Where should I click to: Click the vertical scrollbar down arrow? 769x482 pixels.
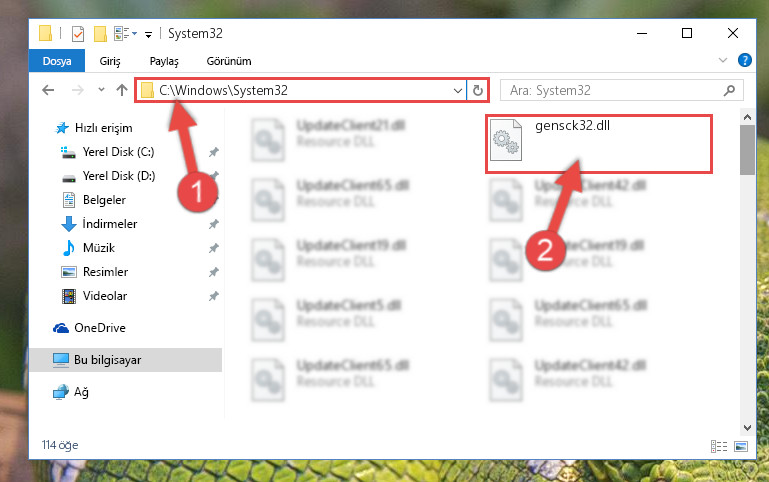tap(747, 428)
